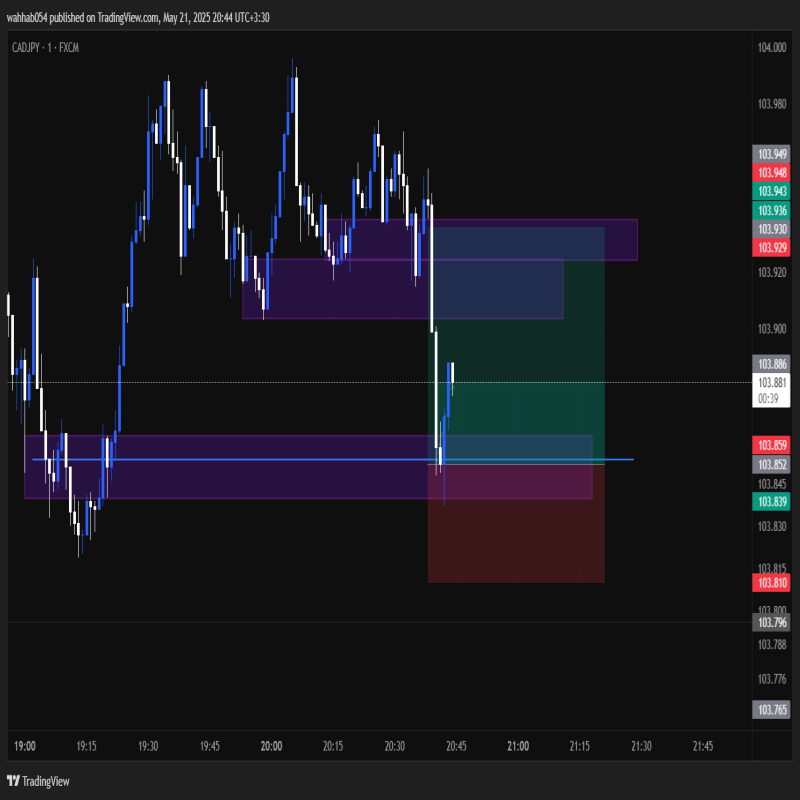
Task: Click the red 103.859 price tag
Action: 771,445
